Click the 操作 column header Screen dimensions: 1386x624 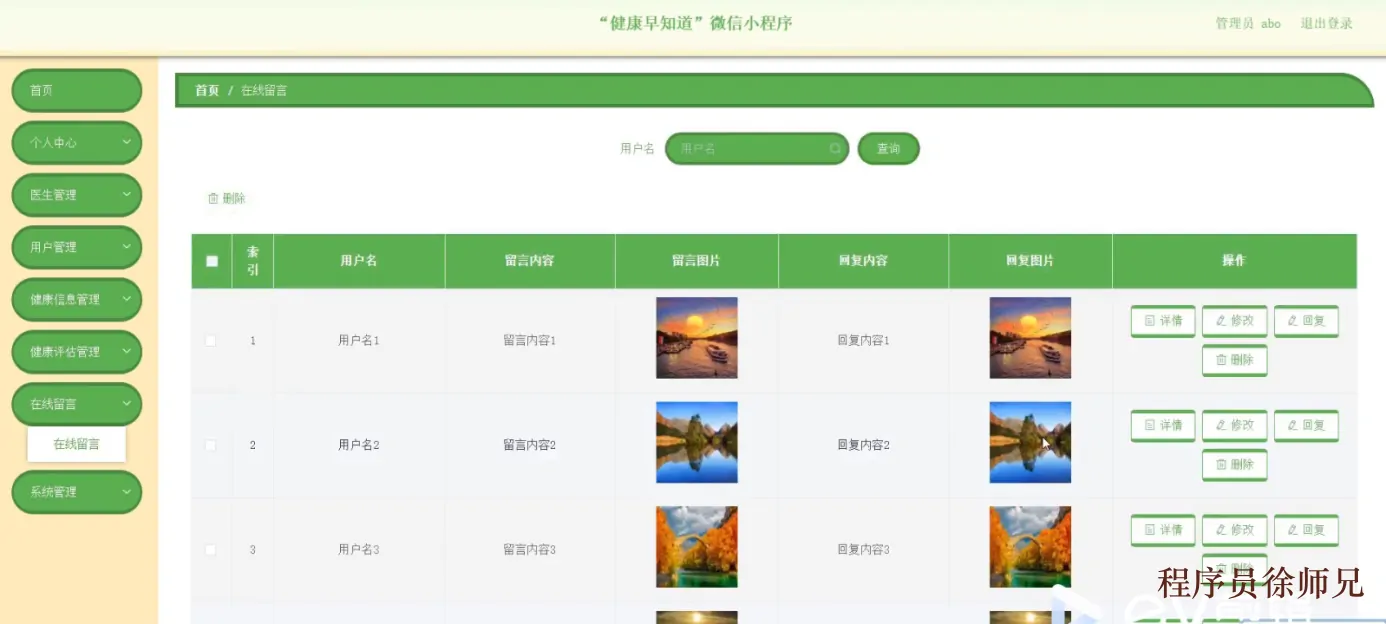1234,260
